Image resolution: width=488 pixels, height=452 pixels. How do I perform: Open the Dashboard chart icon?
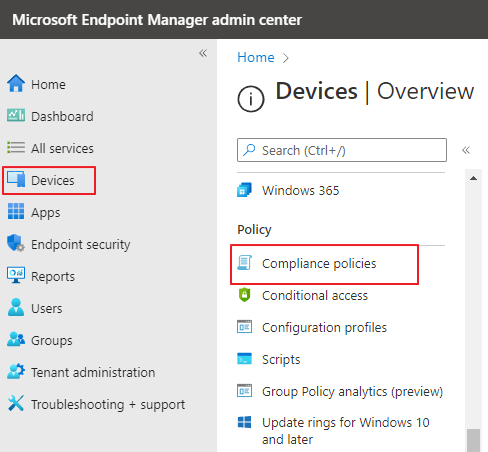click(16, 115)
